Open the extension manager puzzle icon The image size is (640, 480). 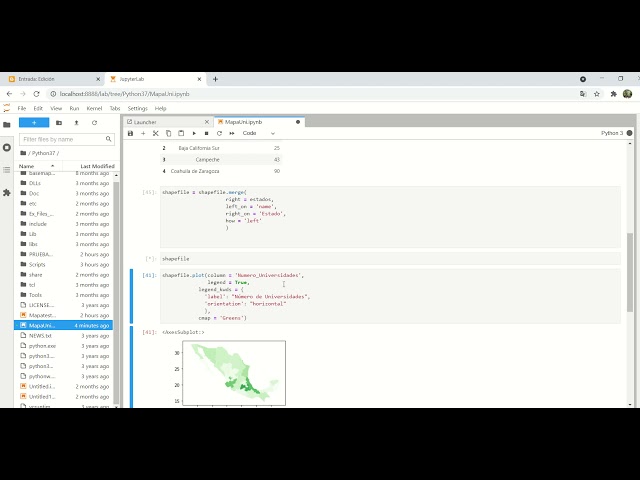[x=7, y=192]
